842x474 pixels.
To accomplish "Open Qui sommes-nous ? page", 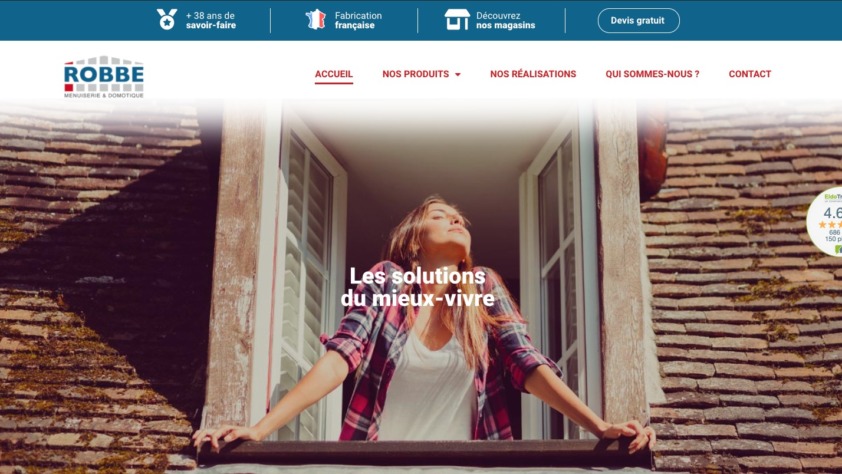I will [x=652, y=74].
